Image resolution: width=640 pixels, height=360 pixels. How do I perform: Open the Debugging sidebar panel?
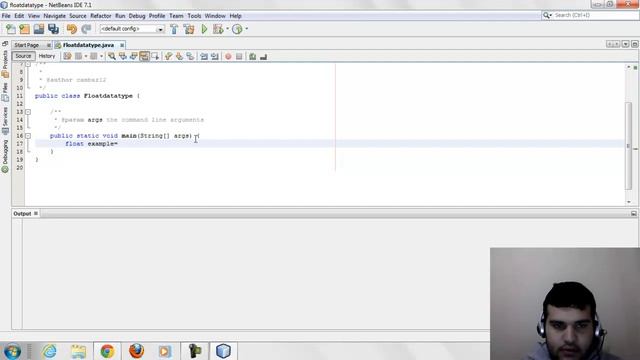click(5, 156)
